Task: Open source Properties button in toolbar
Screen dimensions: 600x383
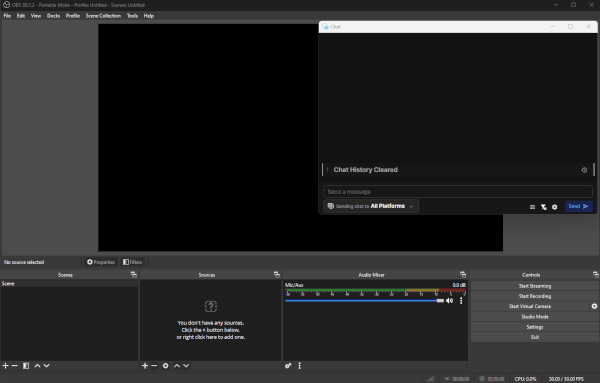Action: [101, 262]
